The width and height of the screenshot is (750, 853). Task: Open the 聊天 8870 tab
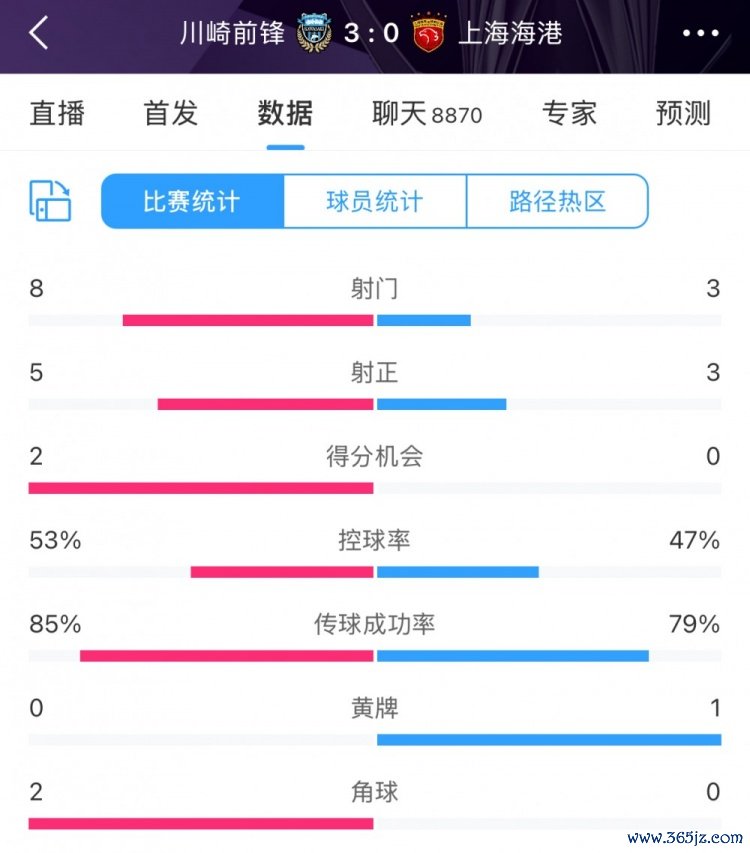click(427, 114)
